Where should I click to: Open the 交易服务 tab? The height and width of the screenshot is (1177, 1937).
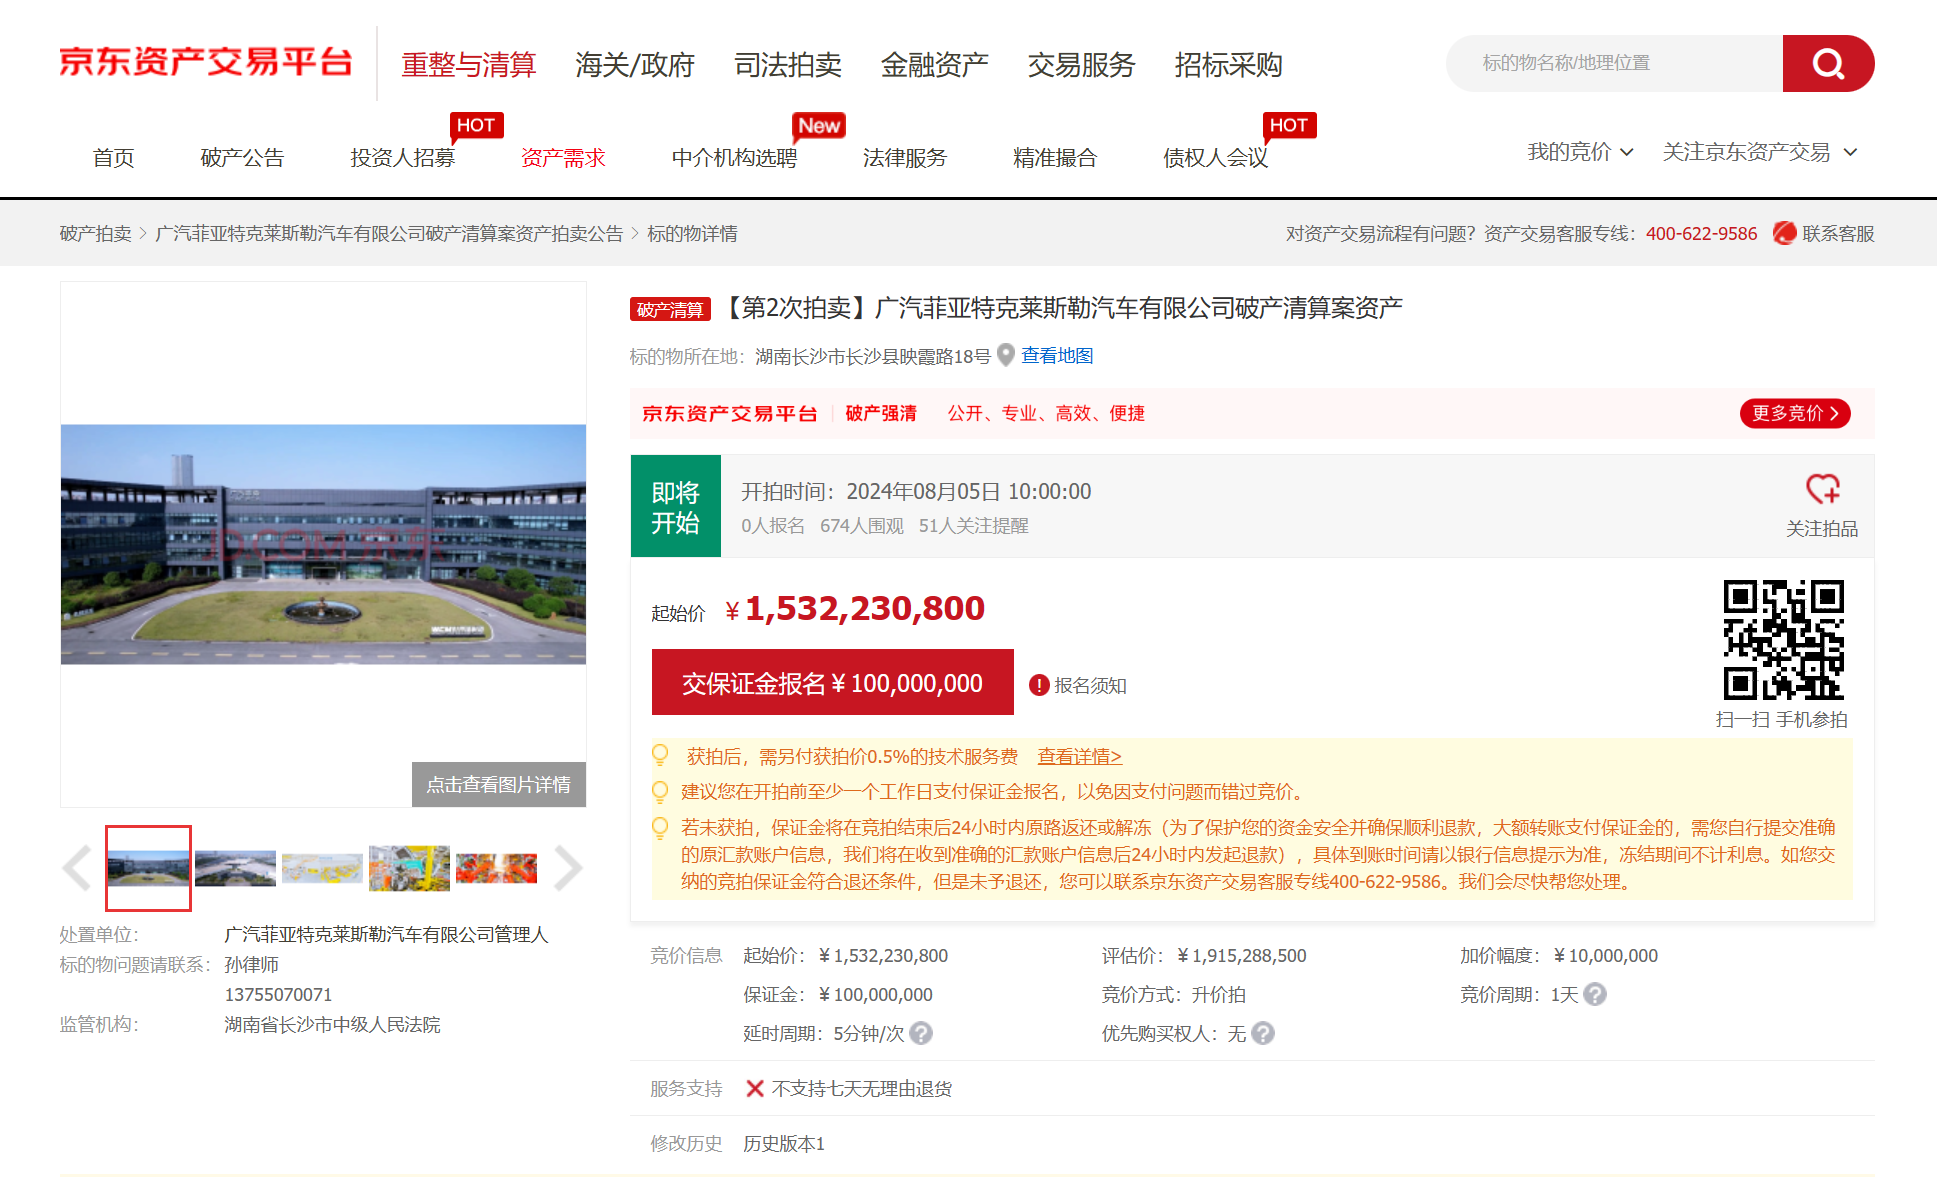click(x=1082, y=65)
